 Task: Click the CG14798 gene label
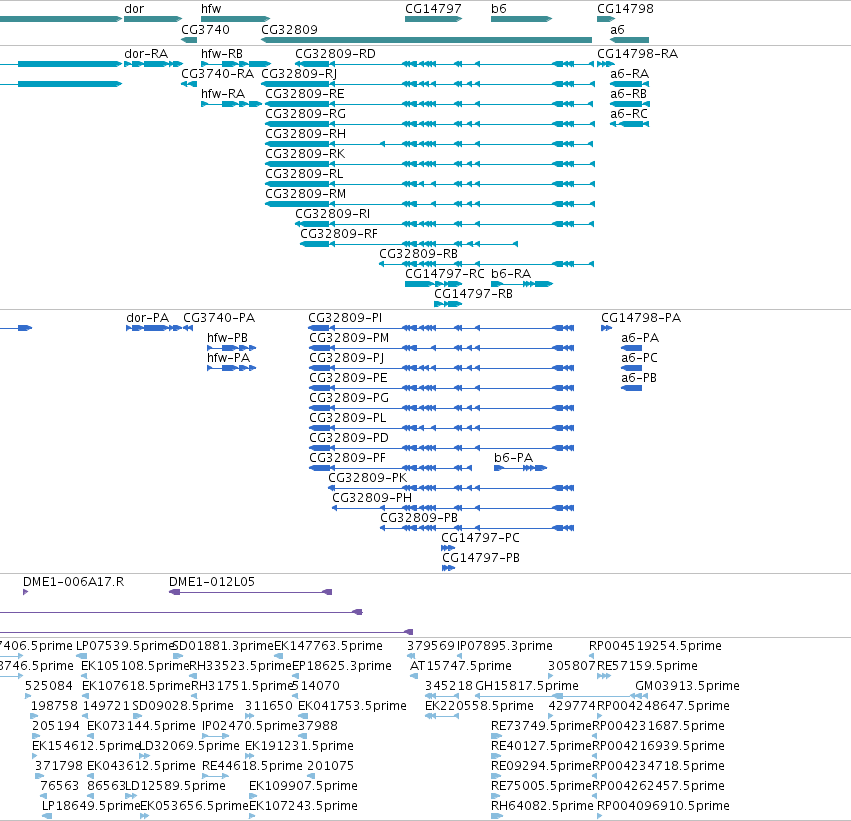pos(625,9)
